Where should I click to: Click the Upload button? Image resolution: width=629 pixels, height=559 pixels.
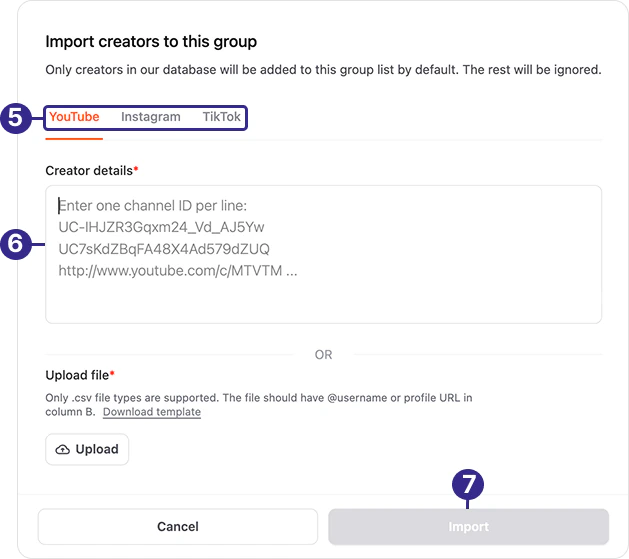click(87, 449)
